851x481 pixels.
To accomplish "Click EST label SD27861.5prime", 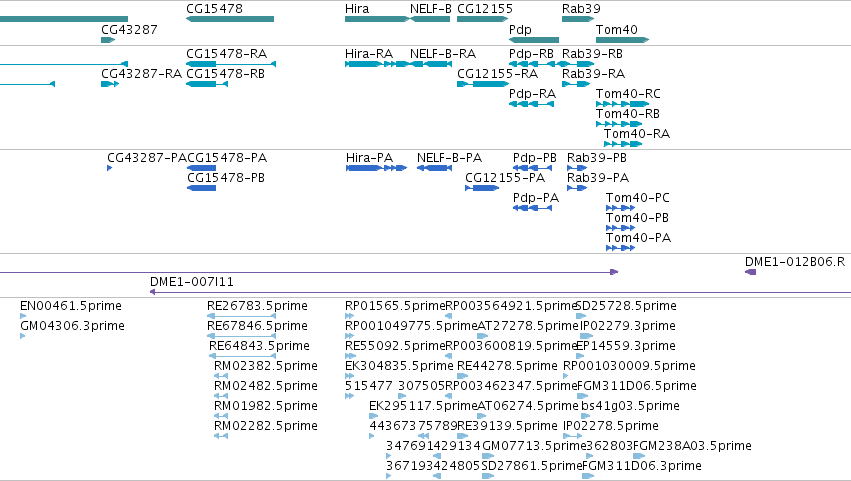I will click(x=532, y=466).
